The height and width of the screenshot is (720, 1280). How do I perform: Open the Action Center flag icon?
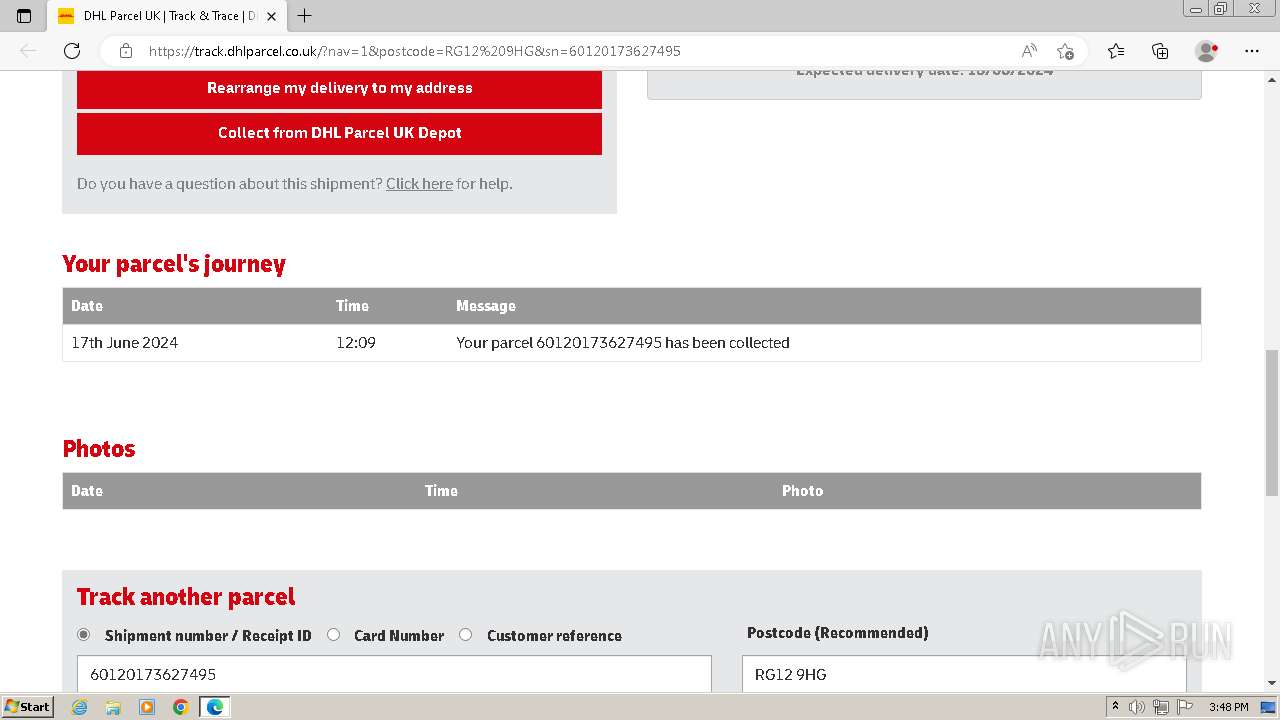[1184, 707]
